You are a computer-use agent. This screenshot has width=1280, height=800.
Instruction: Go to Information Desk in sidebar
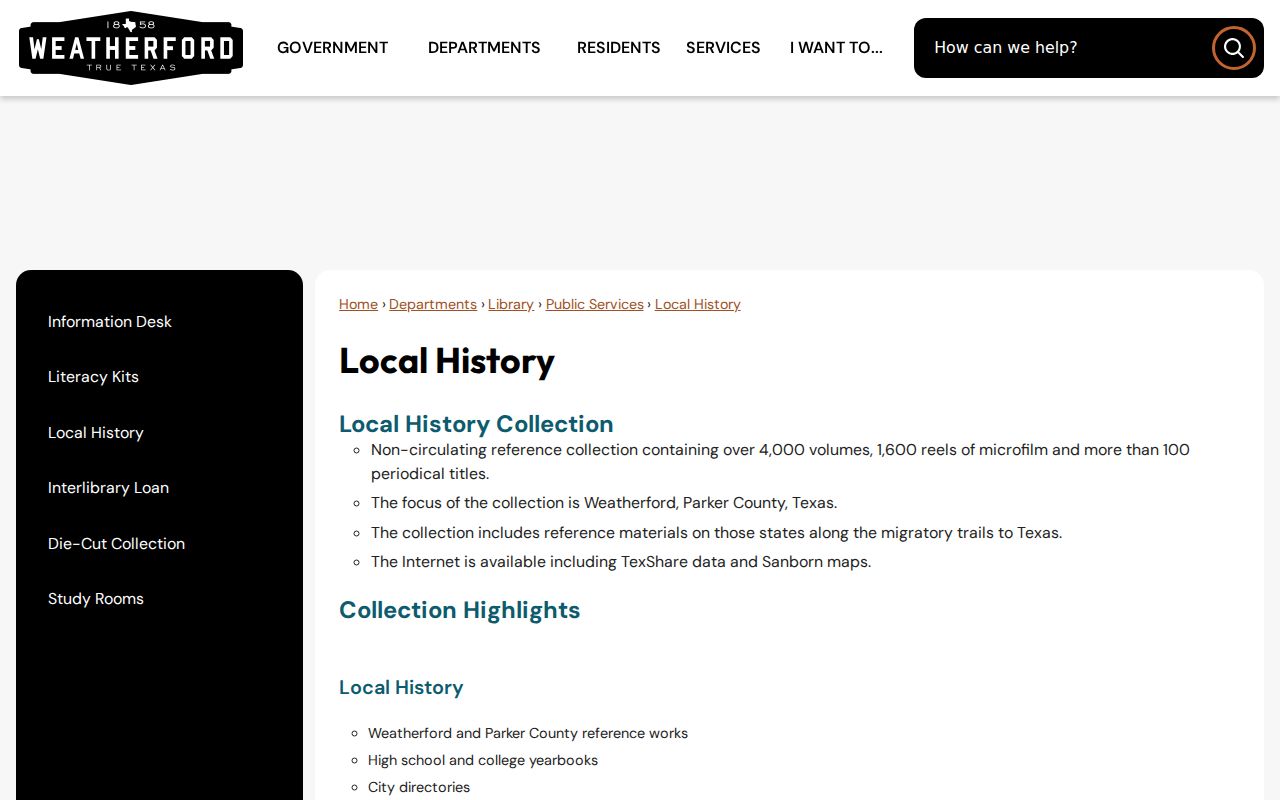(110, 322)
